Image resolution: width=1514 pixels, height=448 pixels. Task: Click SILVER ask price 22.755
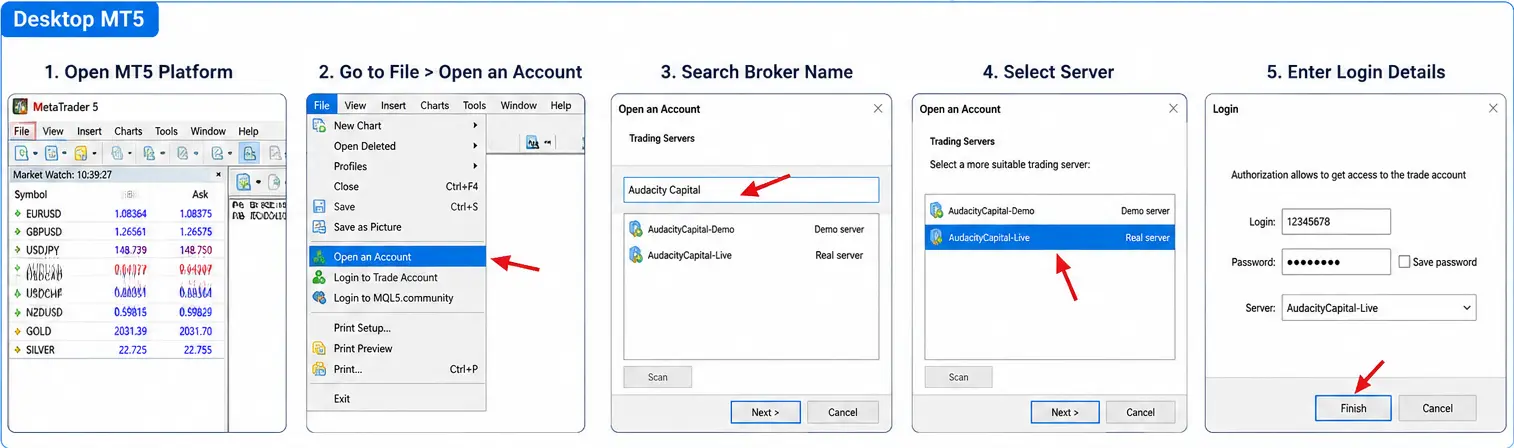coord(198,350)
